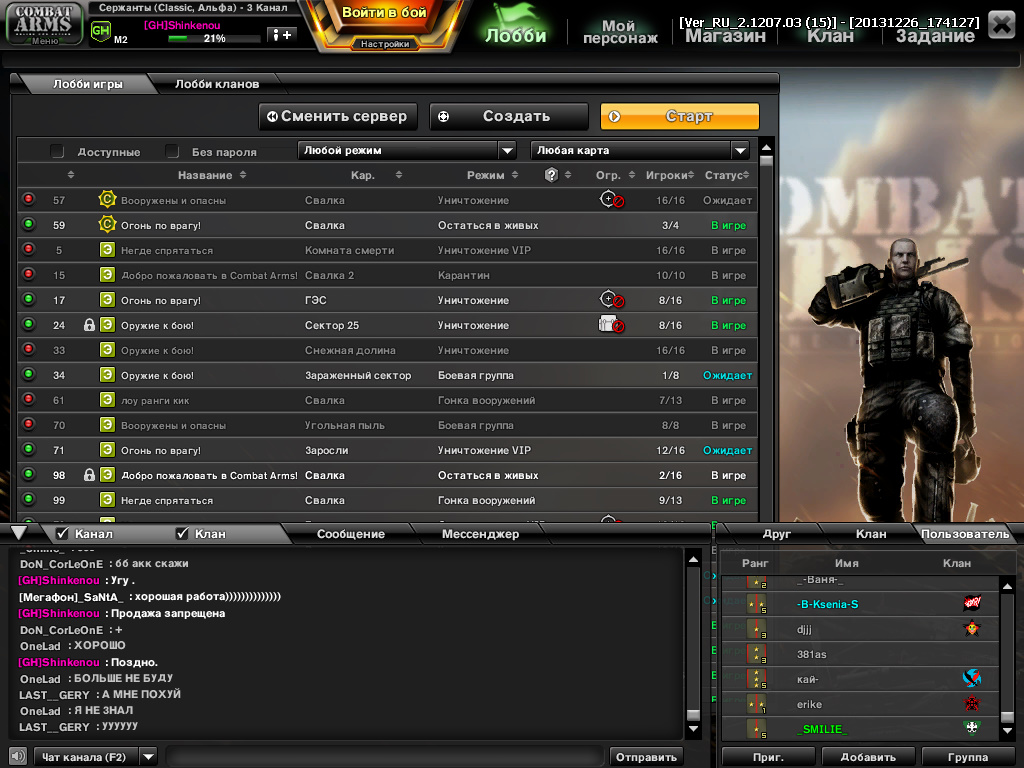Viewport: 1024px width, 768px height.
Task: Click the chat log scrollbar down arrow
Action: (694, 728)
